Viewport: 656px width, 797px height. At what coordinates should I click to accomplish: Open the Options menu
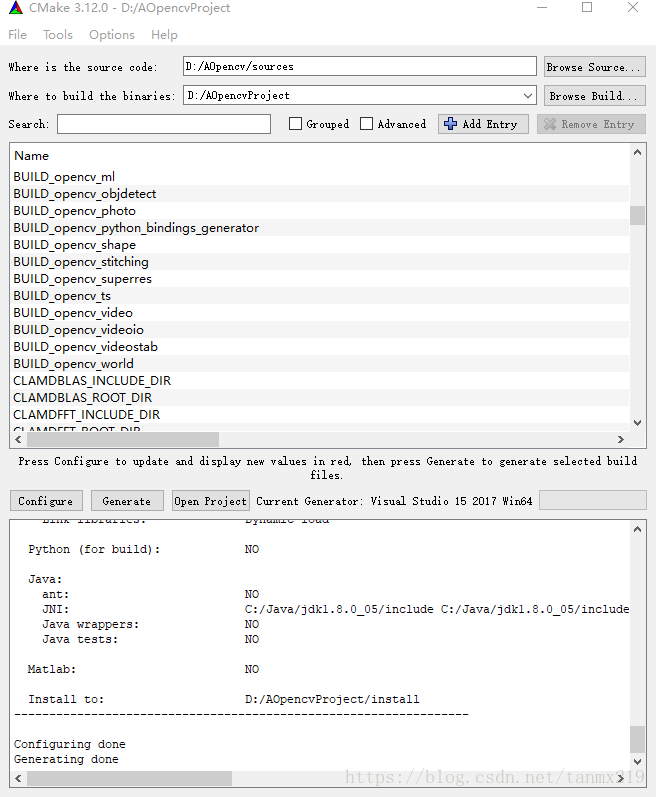tap(112, 35)
